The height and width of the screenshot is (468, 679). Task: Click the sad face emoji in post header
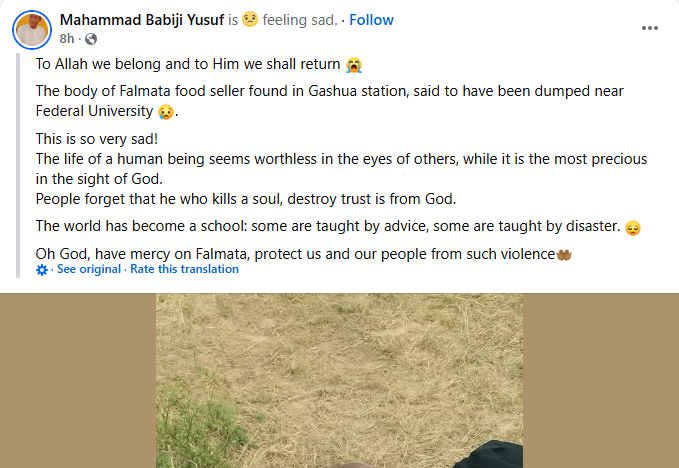(277, 20)
